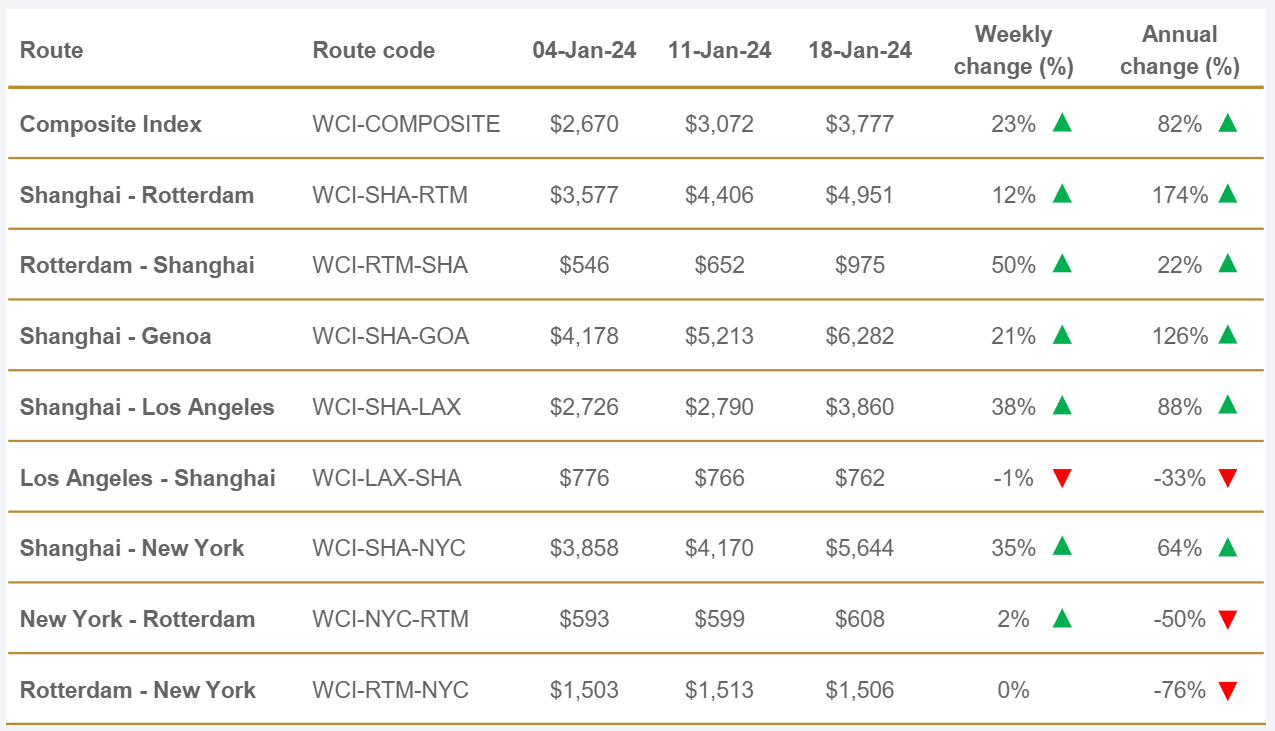Click the green arrow for Shanghai - New York weekly change

click(x=1062, y=547)
